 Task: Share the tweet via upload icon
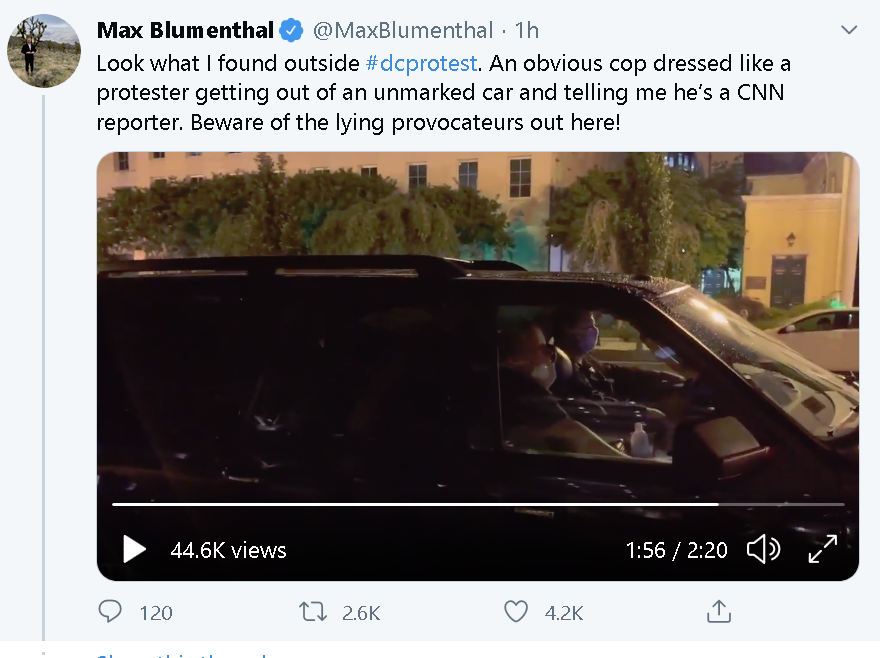click(x=719, y=611)
